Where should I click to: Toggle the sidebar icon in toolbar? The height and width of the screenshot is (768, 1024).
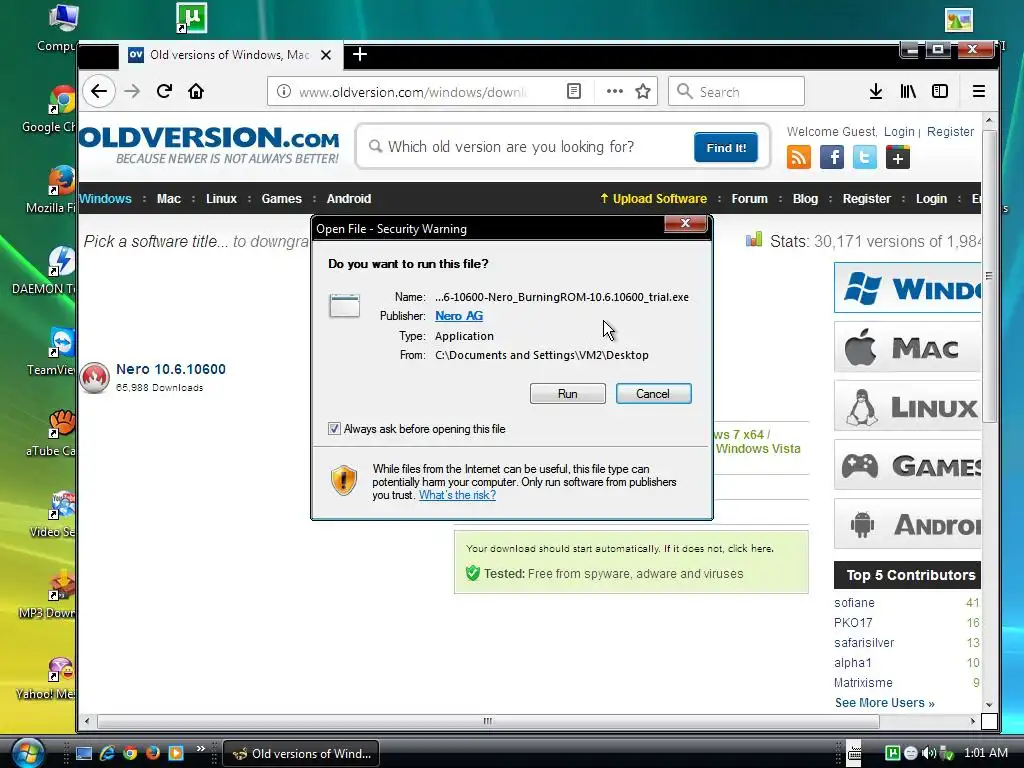(940, 91)
